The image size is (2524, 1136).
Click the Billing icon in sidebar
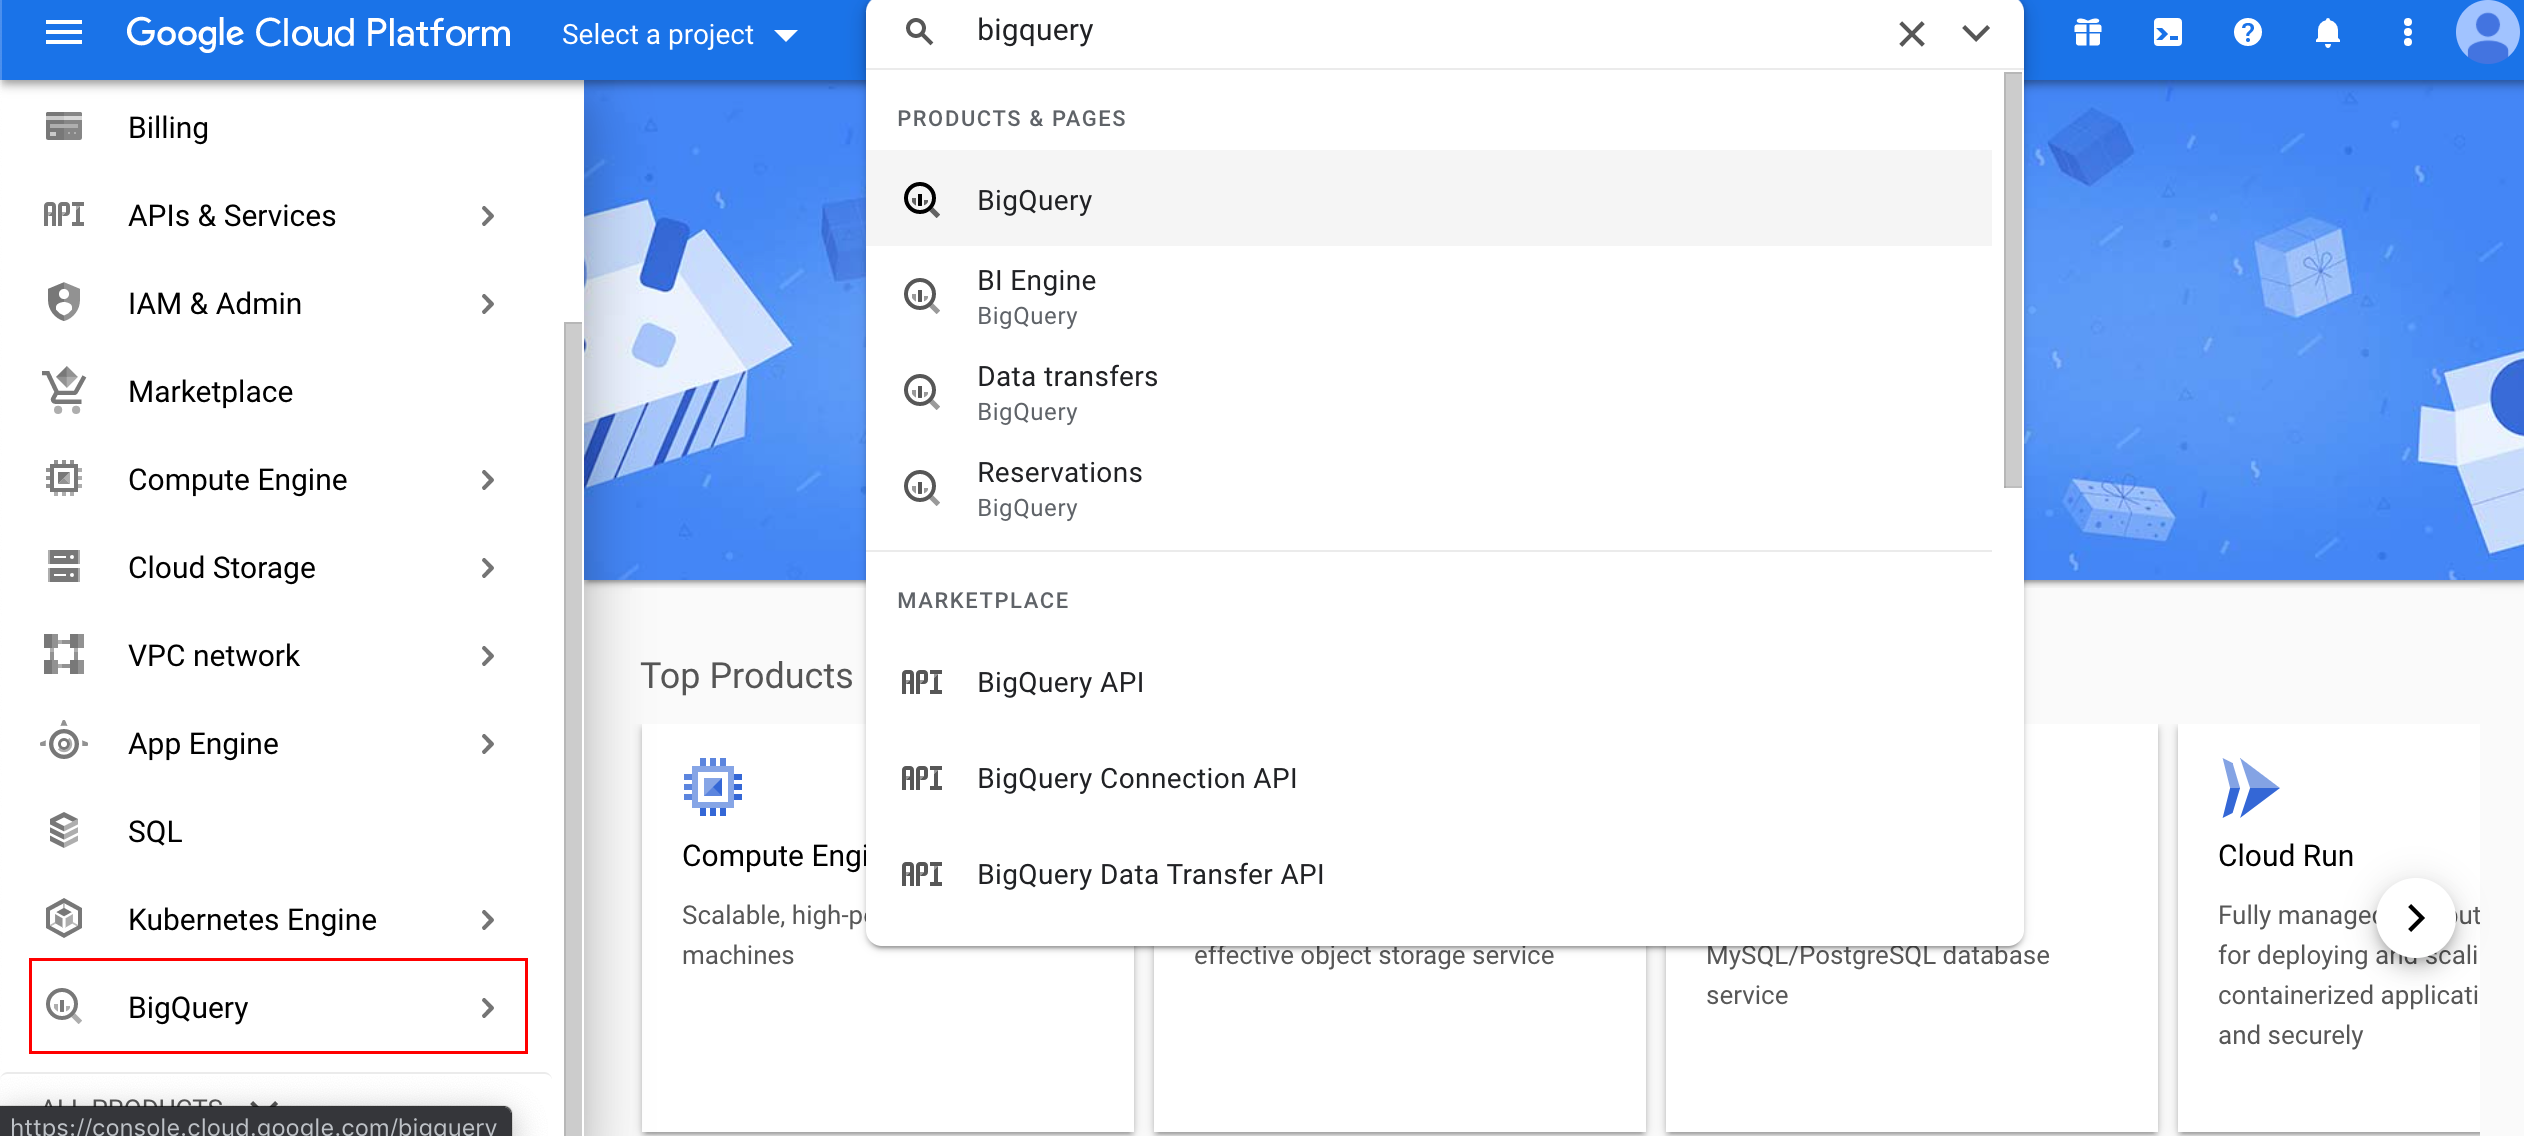[x=64, y=127]
